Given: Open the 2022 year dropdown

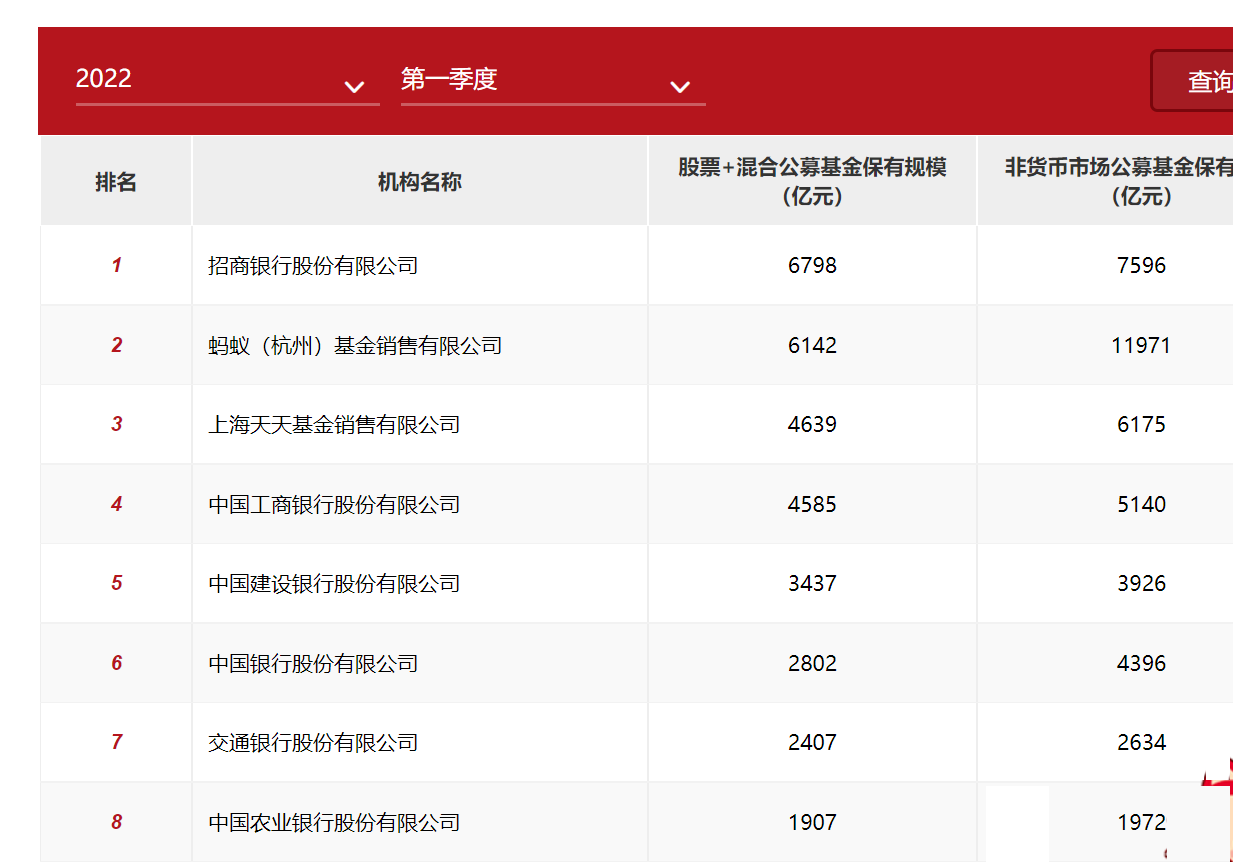Looking at the screenshot, I should (x=227, y=80).
